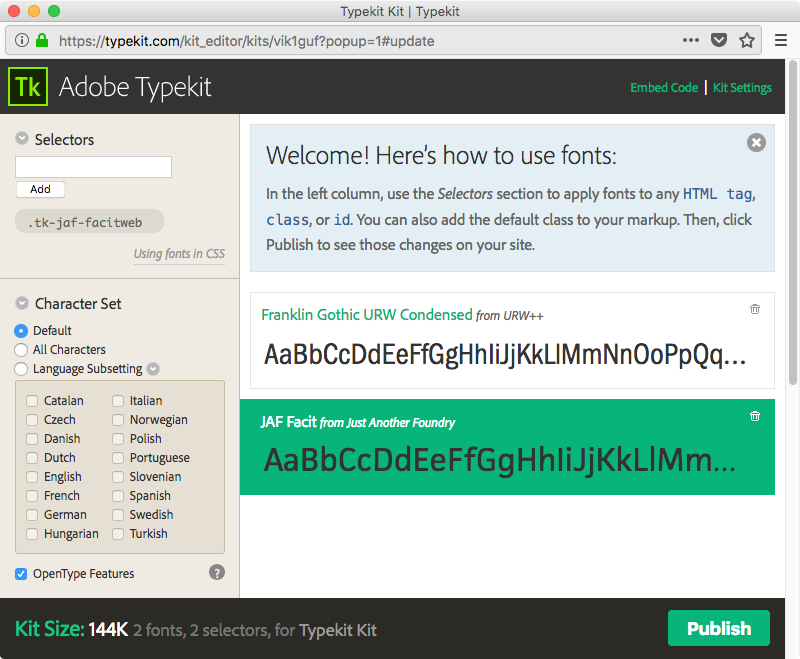Open the Embed Code link
Screen dimensions: 800x659
(x=664, y=88)
